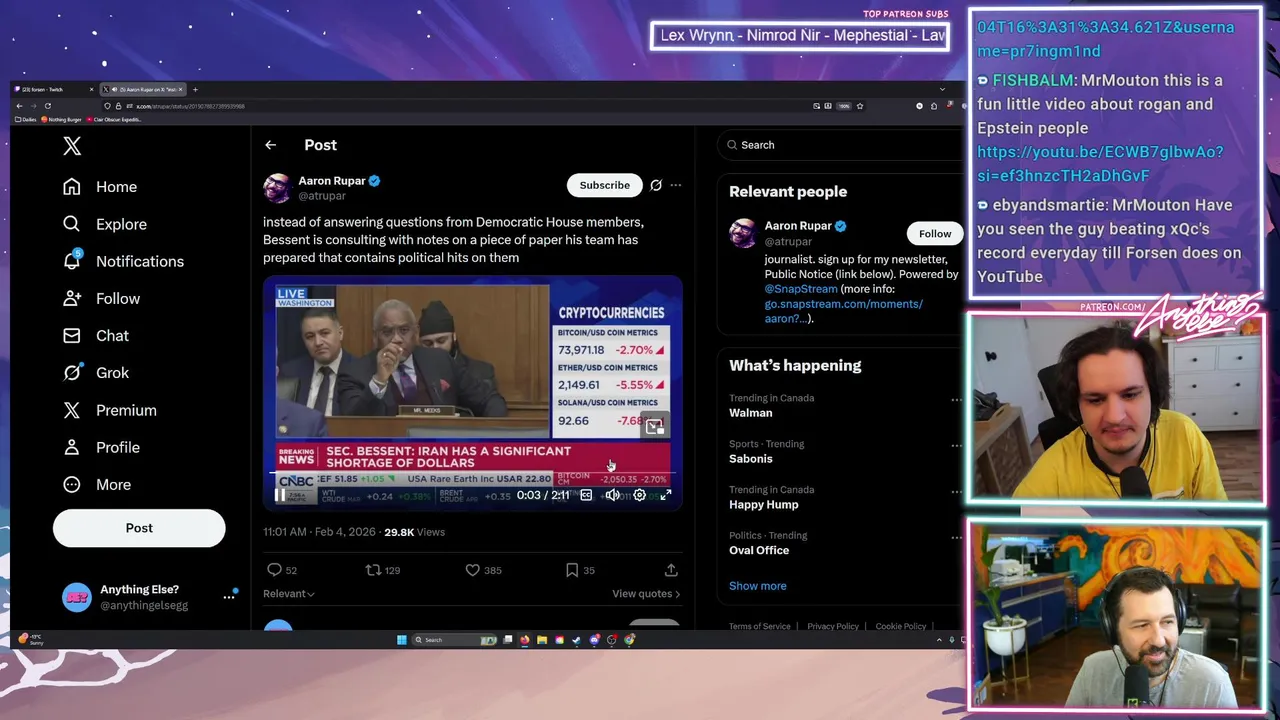This screenshot has width=1280, height=720.
Task: Pause the video
Action: coord(279,495)
